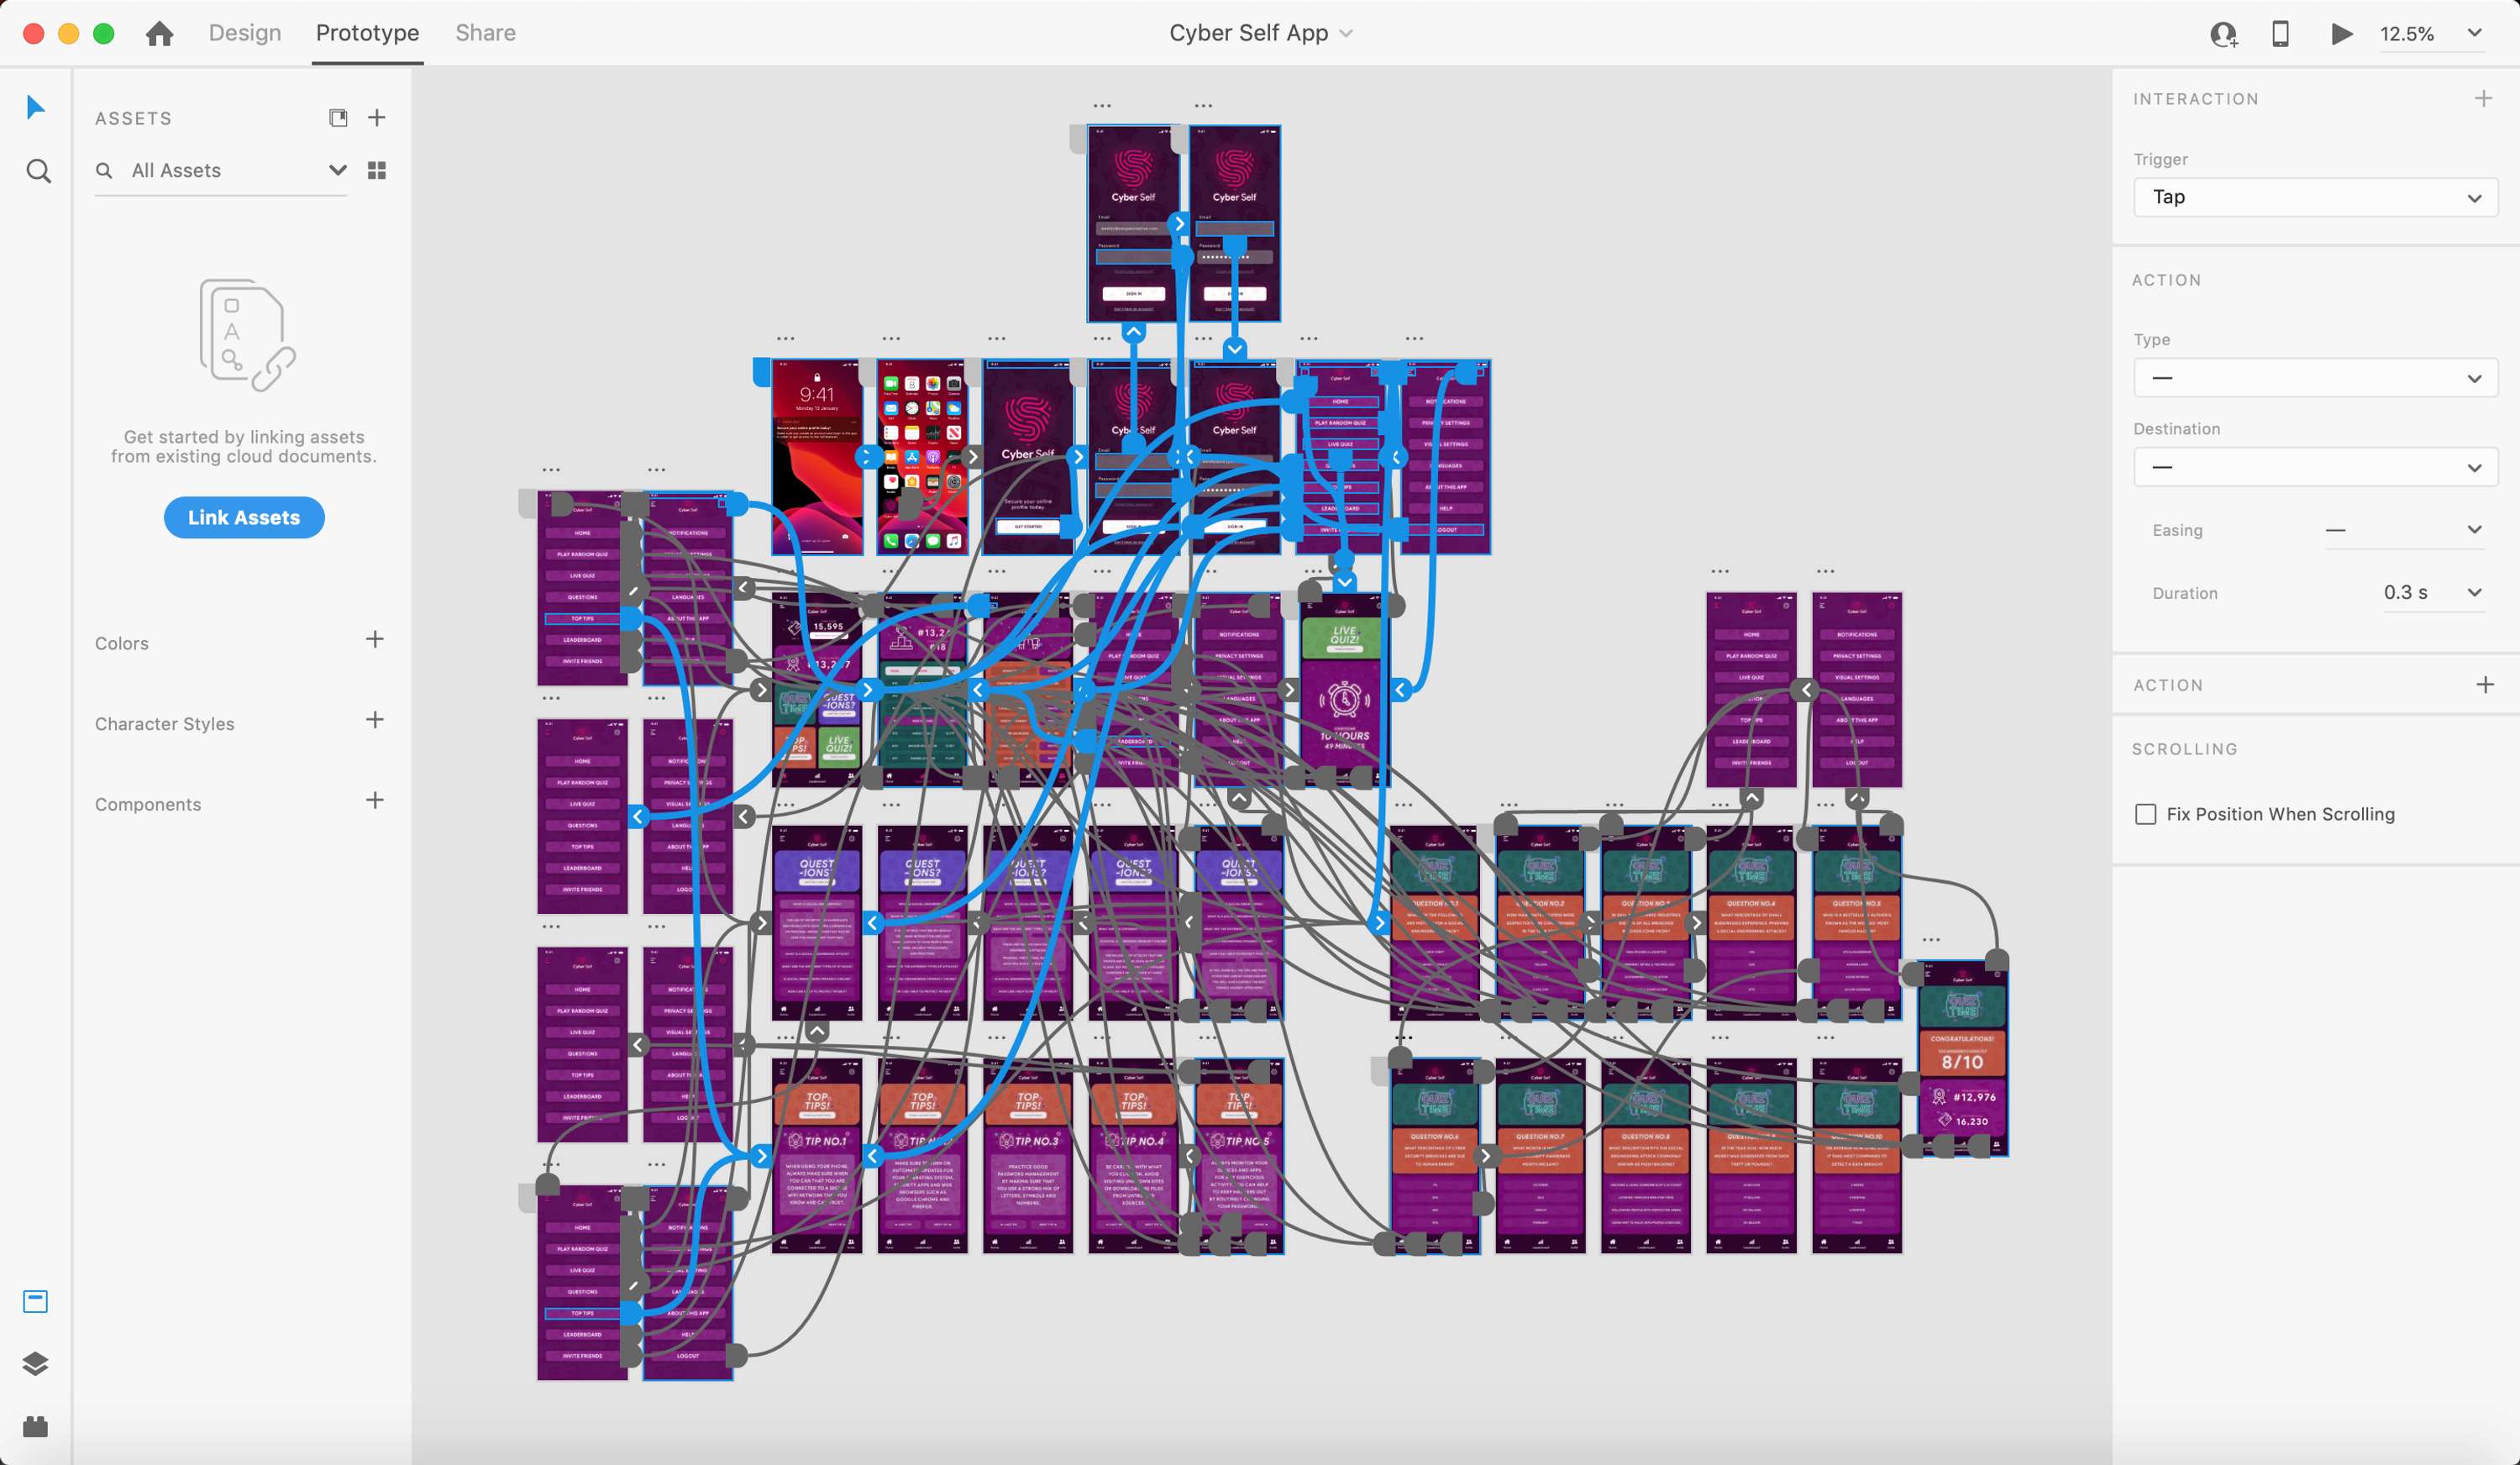Select the 9:41 lock screen artboard
The image size is (2520, 1465).
[x=817, y=457]
